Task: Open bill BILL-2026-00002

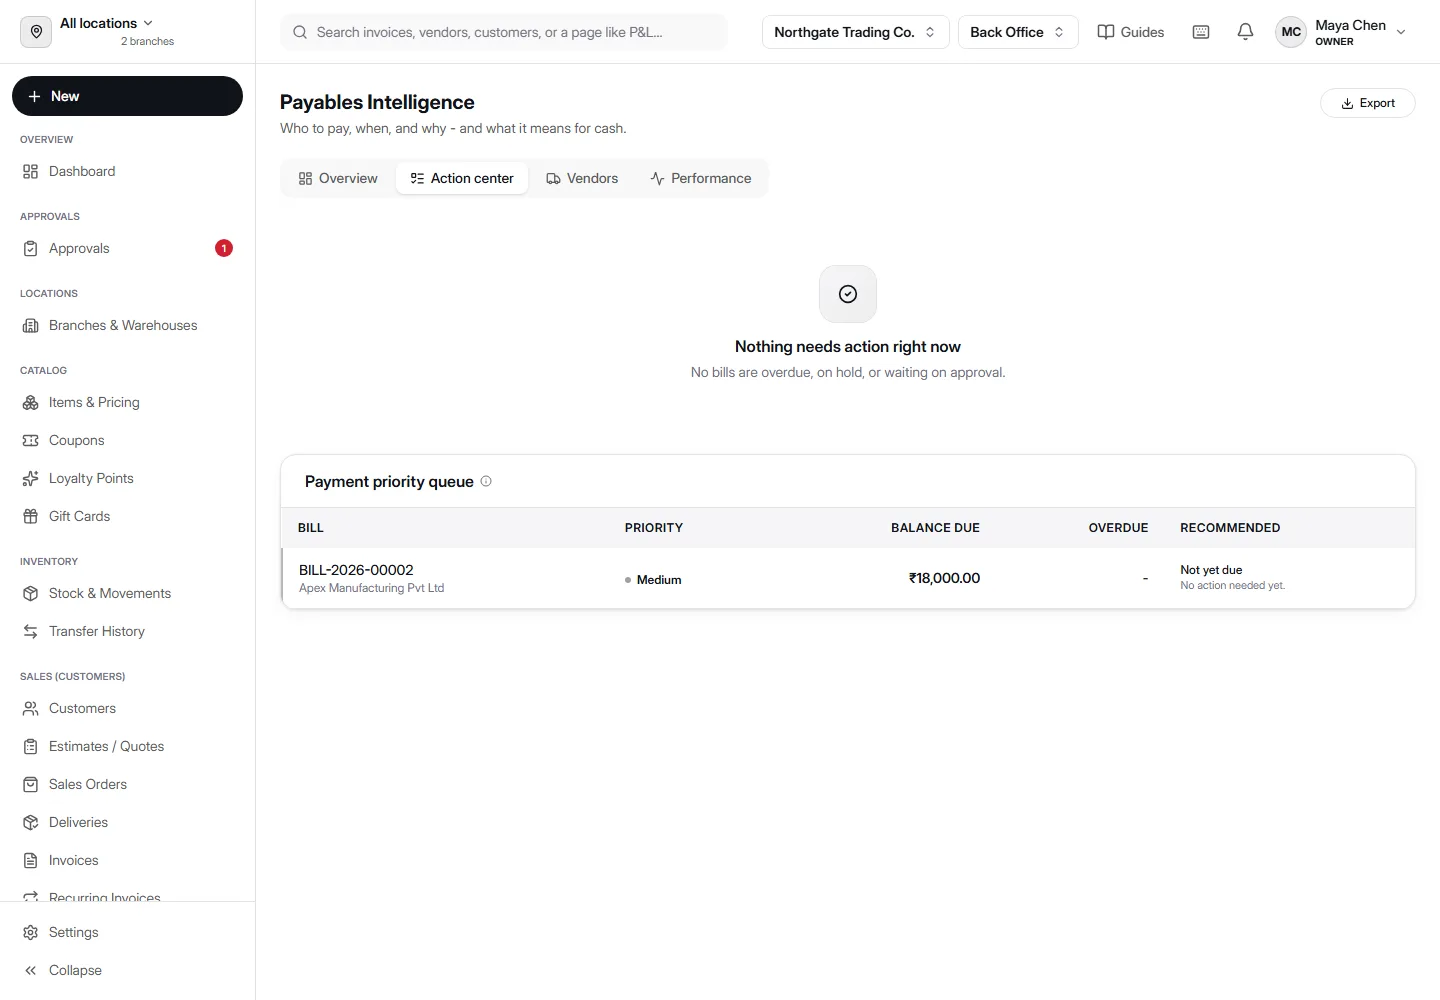Action: point(356,570)
